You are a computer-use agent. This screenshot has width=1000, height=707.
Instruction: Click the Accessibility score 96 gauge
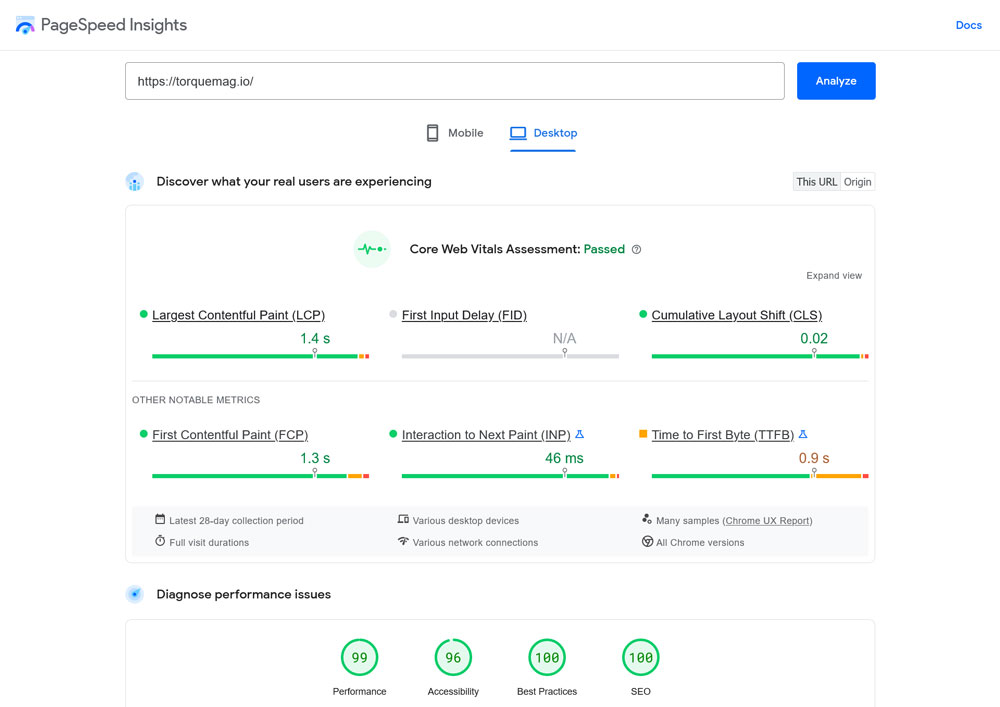(453, 658)
